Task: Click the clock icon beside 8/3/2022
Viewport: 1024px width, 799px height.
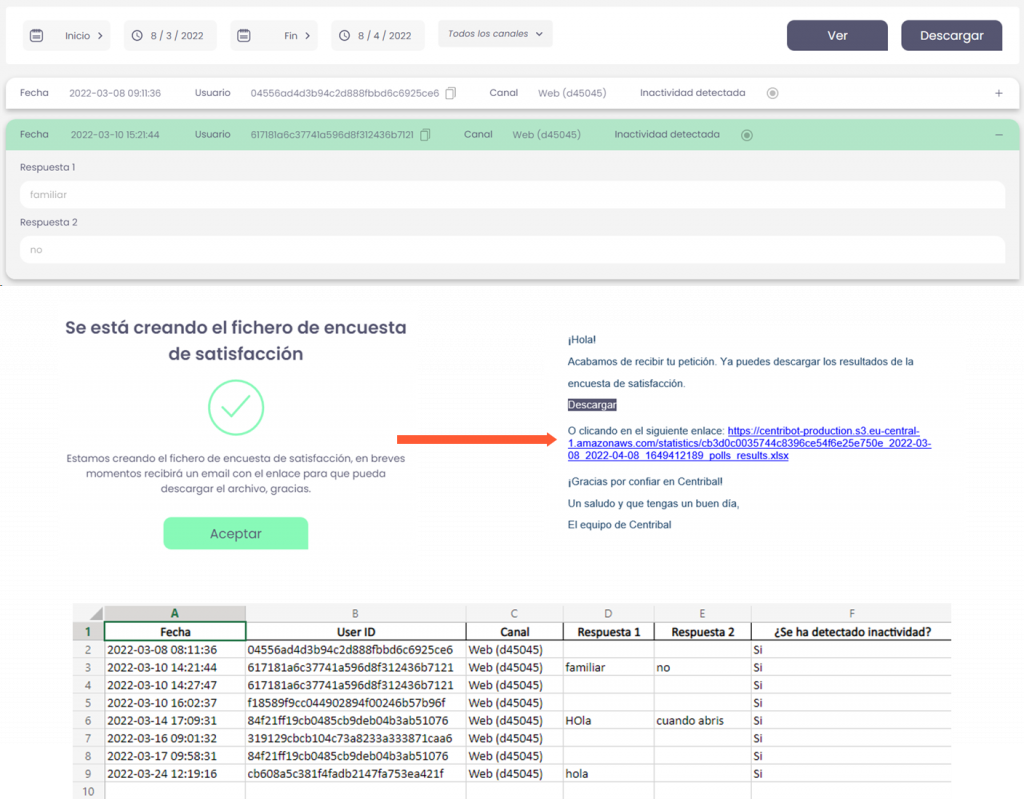Action: coord(138,35)
